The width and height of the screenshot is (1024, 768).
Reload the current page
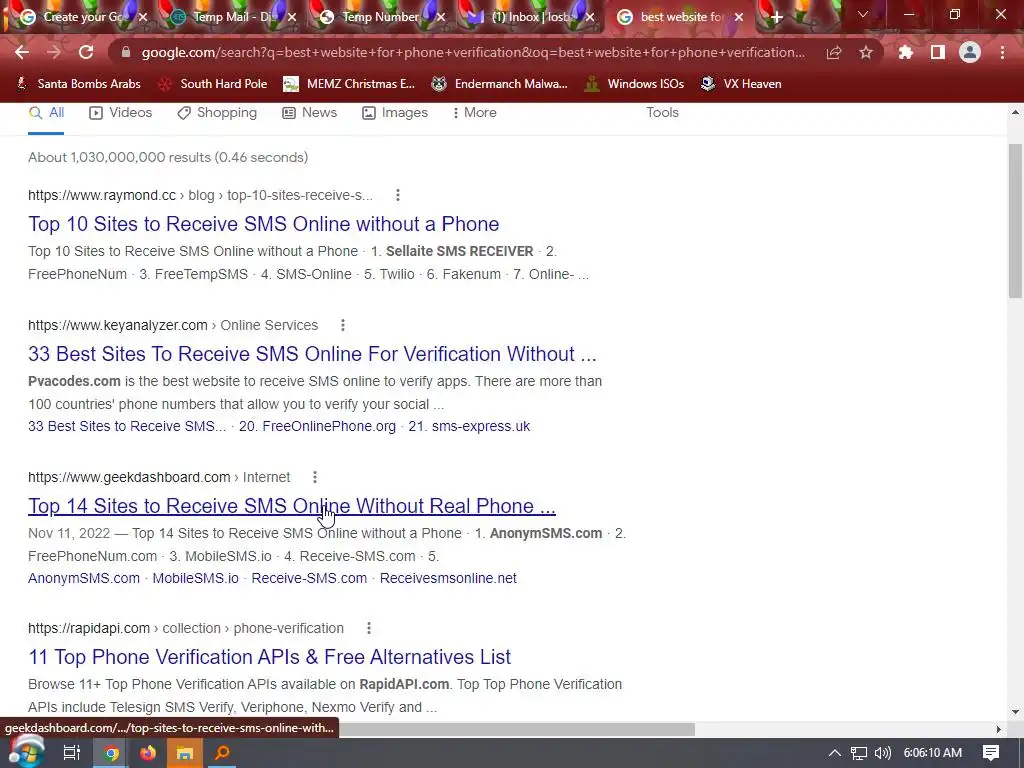coord(86,52)
